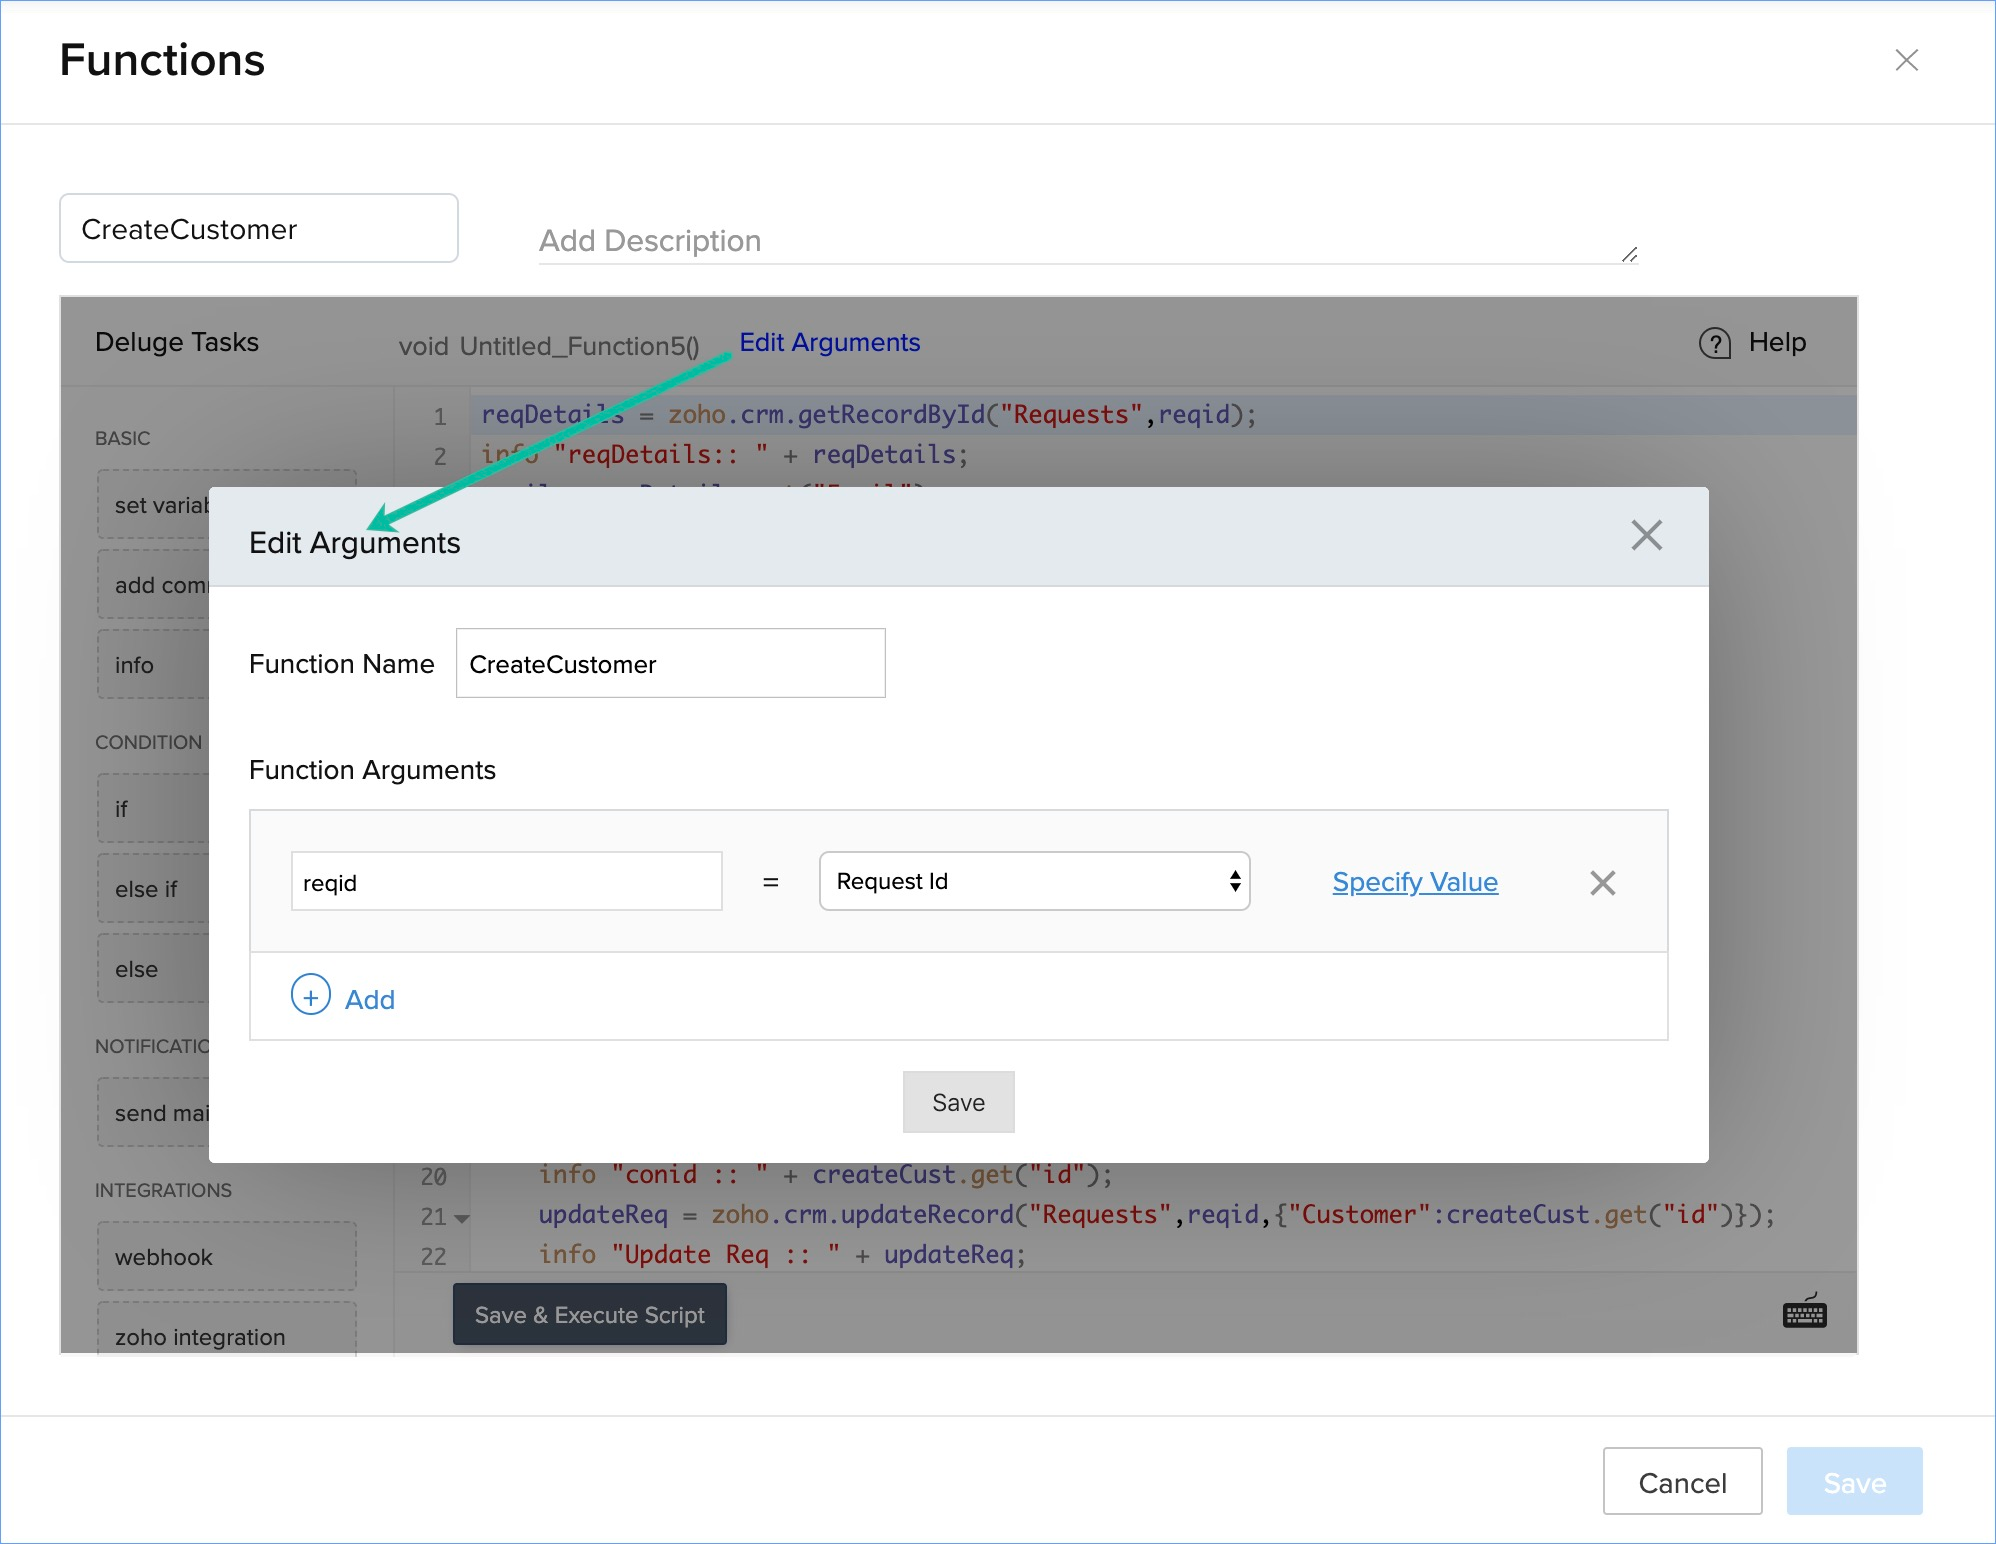
Task: Click the Add Description field
Action: tap(1086, 241)
